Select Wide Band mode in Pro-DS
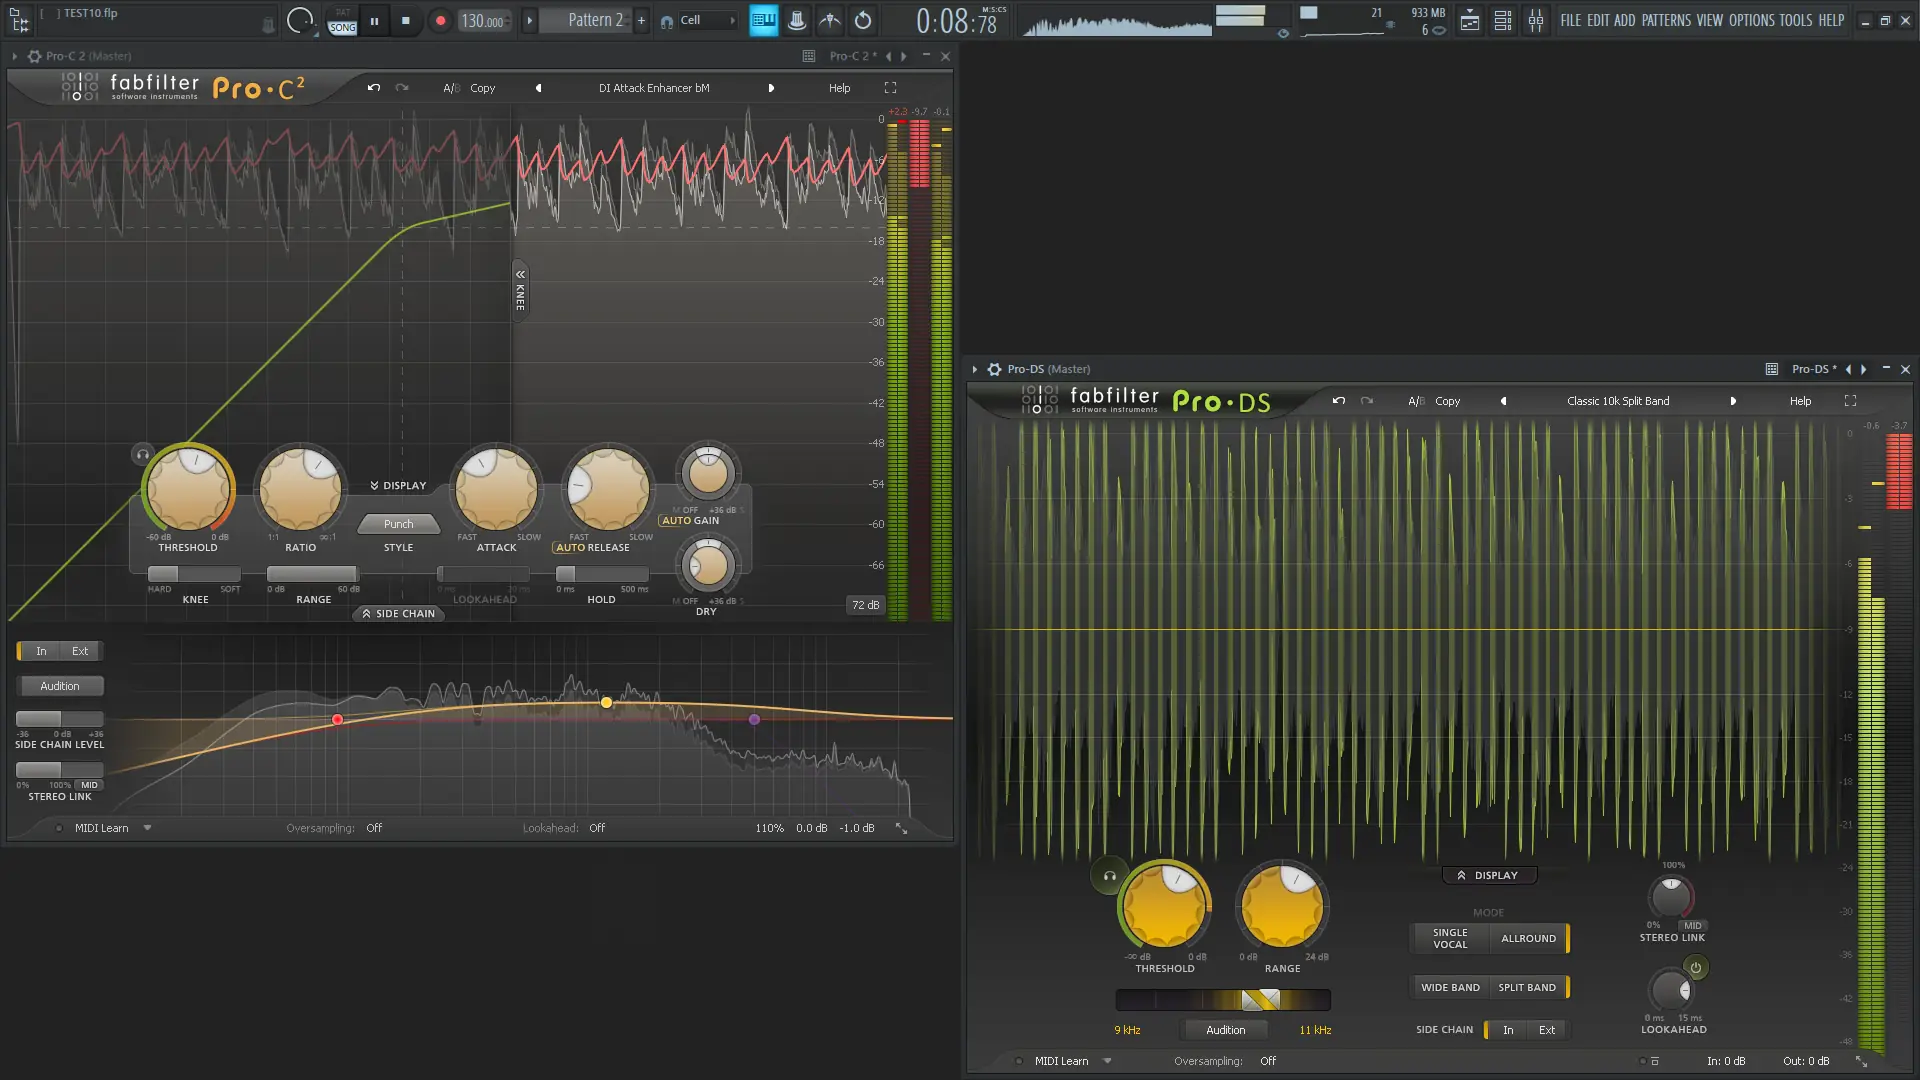This screenshot has width=1920, height=1080. point(1450,987)
